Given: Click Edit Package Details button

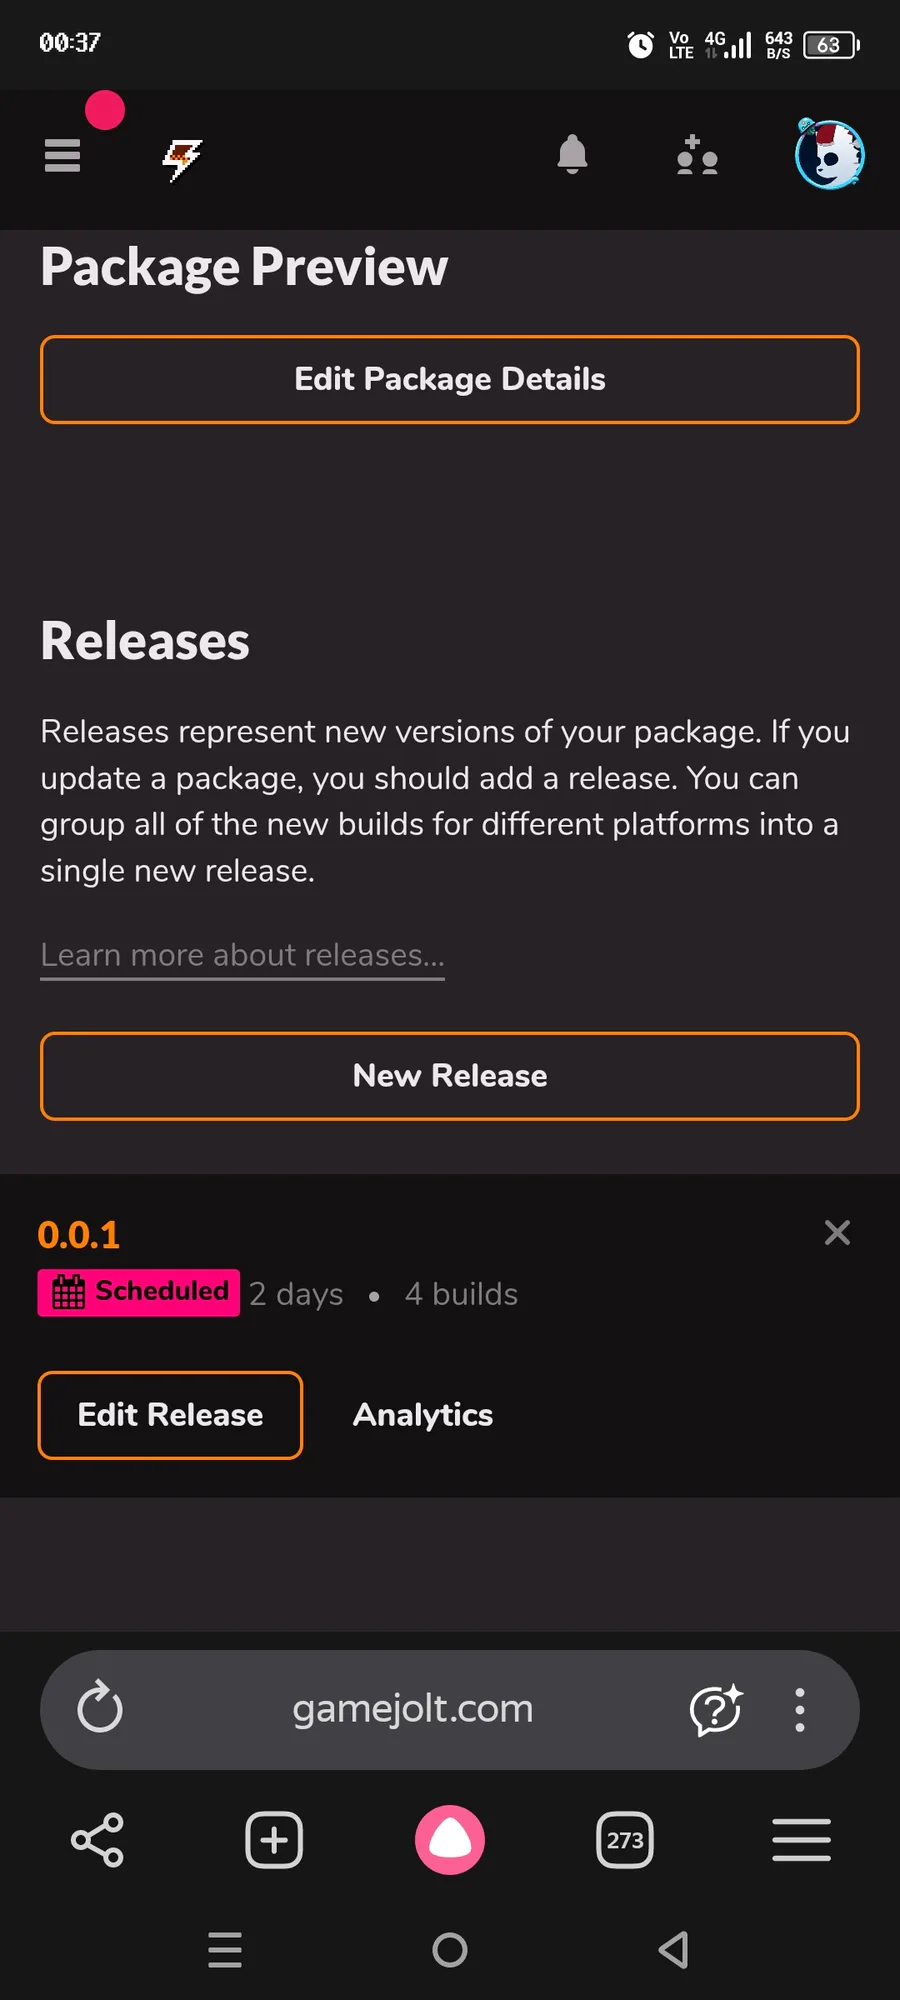Looking at the screenshot, I should click(x=450, y=380).
